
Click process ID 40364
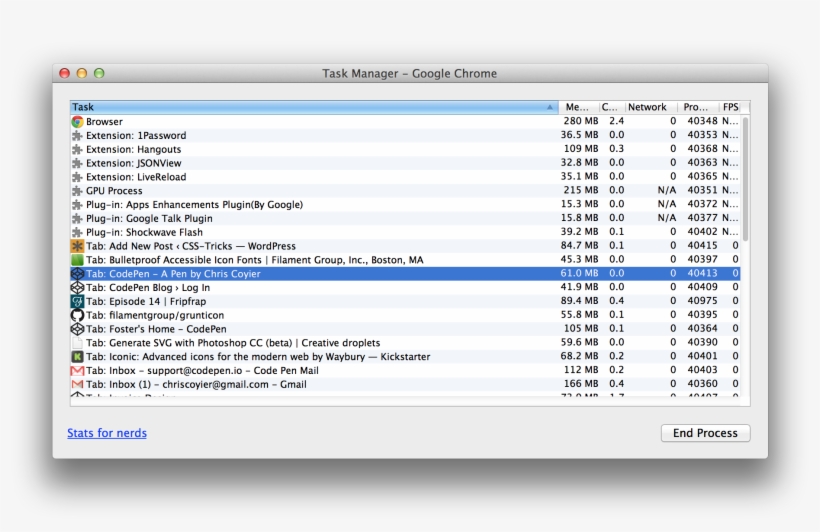click(702, 329)
